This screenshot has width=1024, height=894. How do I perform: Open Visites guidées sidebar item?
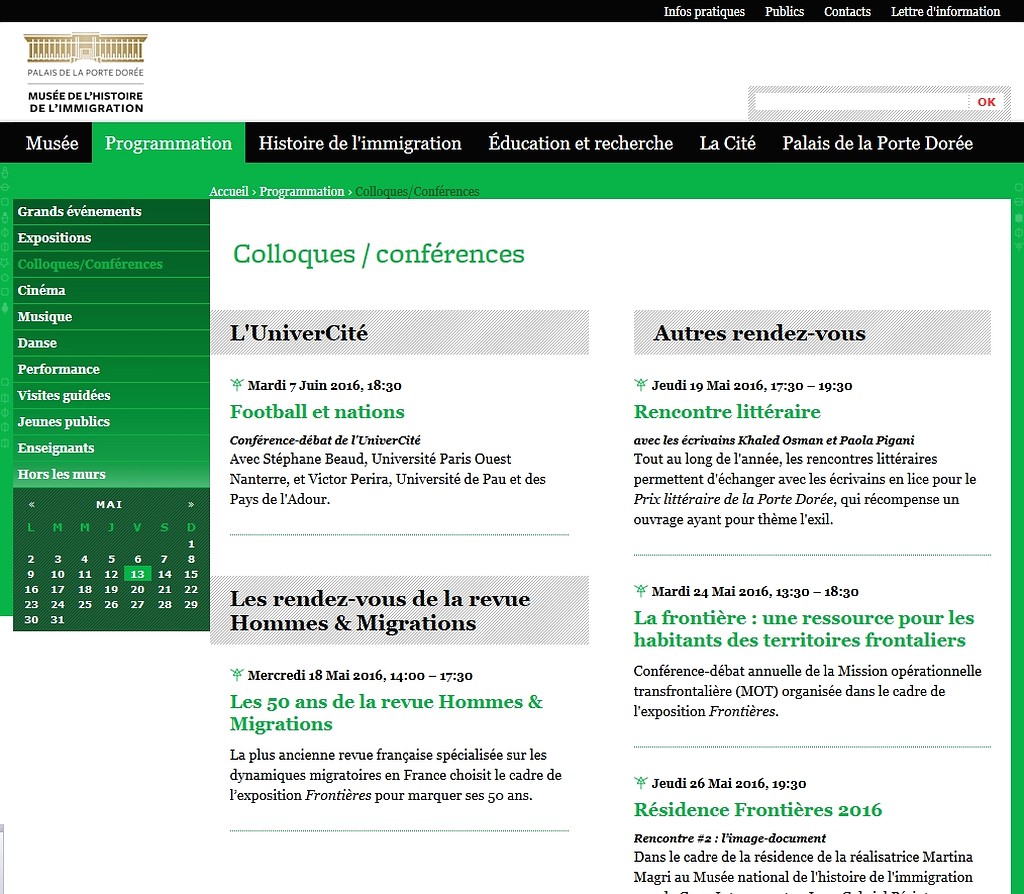tap(111, 395)
